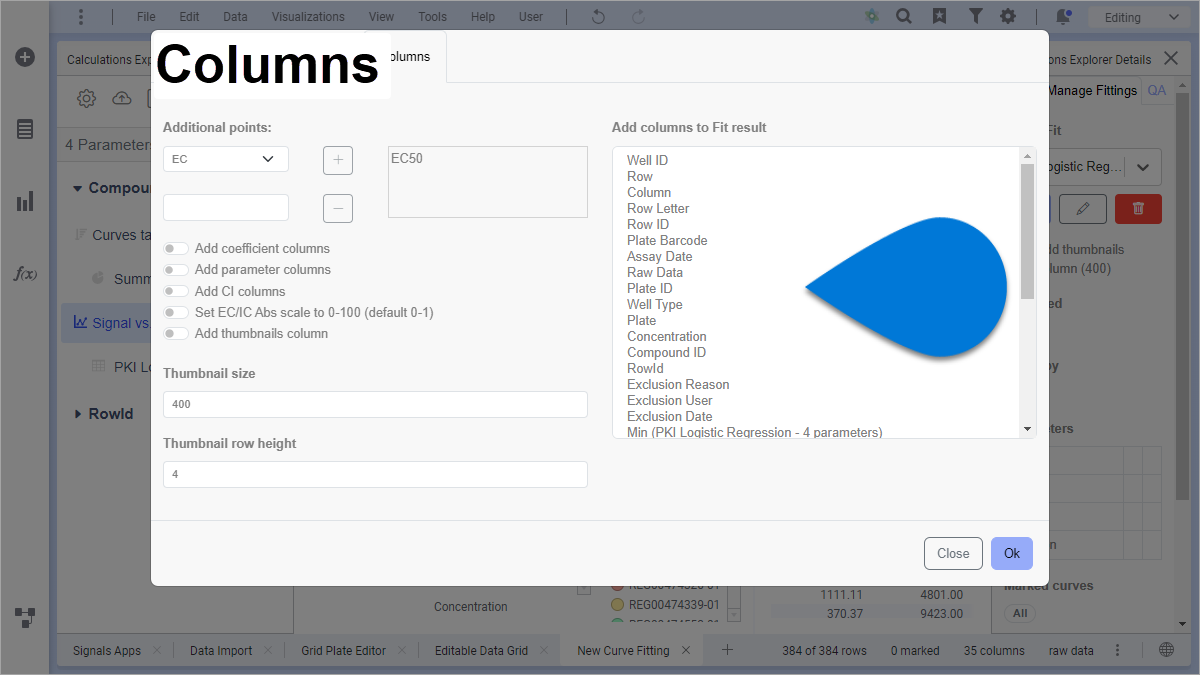1200x675 pixels.
Task: Click the Thumbnail size input field
Action: tap(375, 404)
